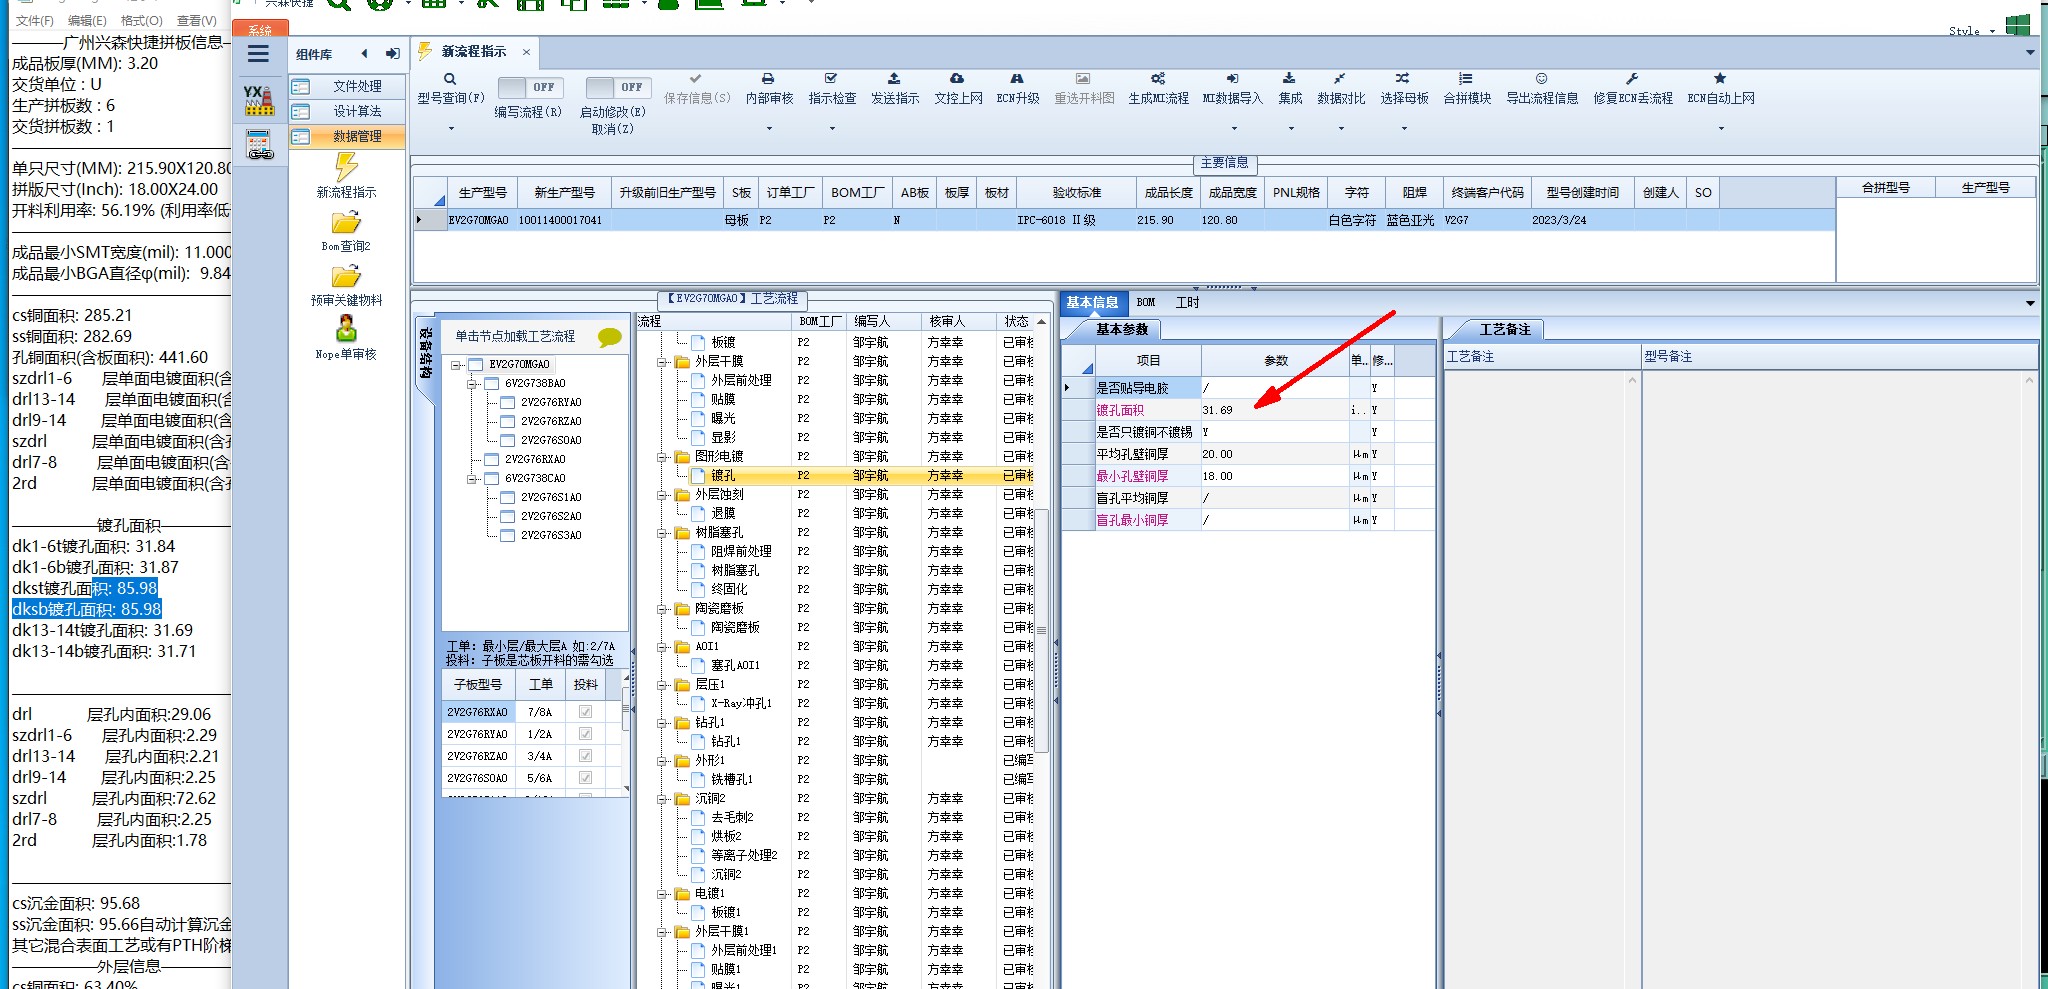The image size is (2048, 989).
Task: Click the ECN自动上网 star icon
Action: tap(1720, 78)
